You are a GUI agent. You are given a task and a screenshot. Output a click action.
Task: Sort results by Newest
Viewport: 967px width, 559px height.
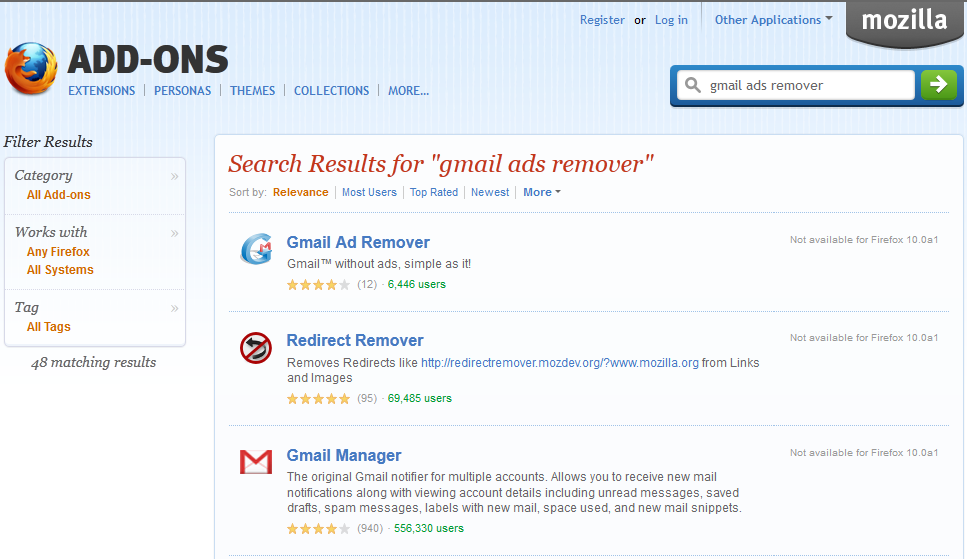coord(490,192)
